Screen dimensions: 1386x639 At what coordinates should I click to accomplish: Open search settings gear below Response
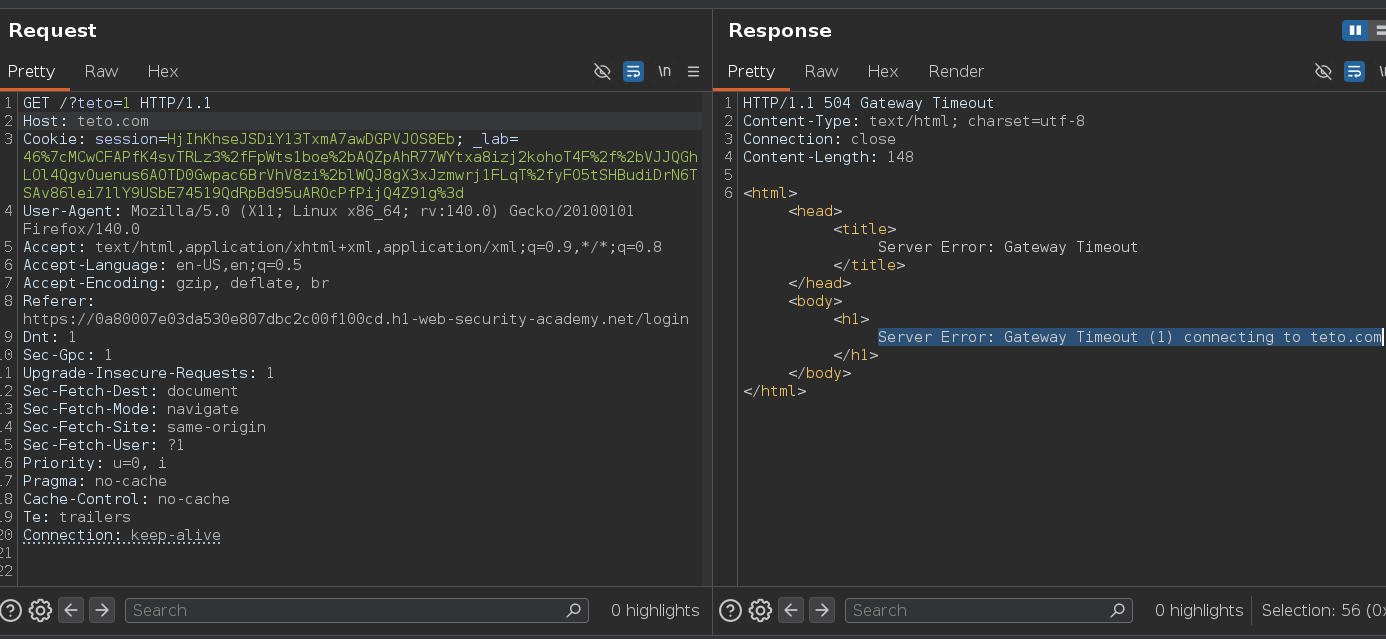[760, 610]
